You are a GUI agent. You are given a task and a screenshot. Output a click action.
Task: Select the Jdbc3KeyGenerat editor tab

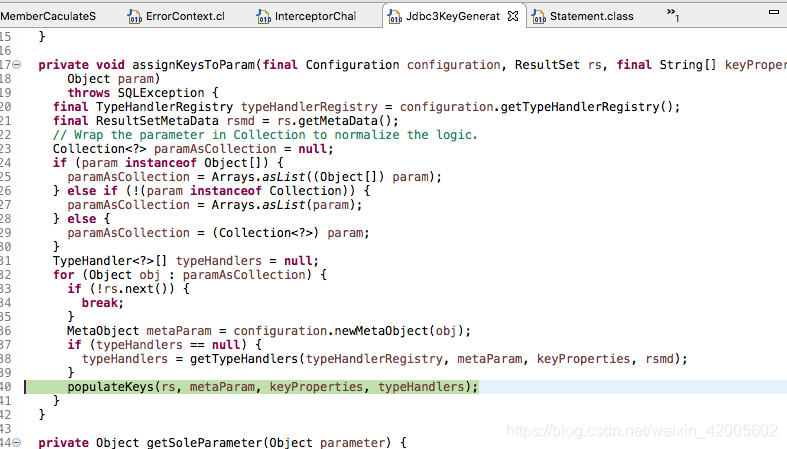click(453, 16)
